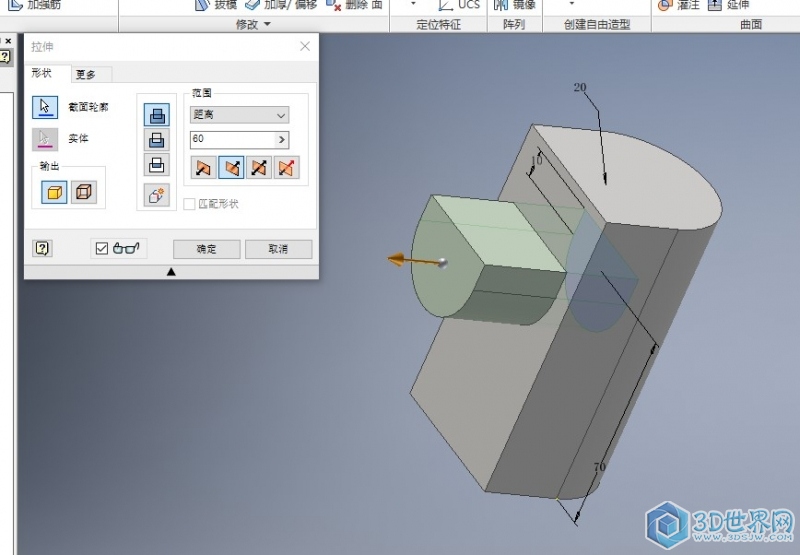The height and width of the screenshot is (555, 800).
Task: Select the intersect operation icon
Action: click(156, 166)
